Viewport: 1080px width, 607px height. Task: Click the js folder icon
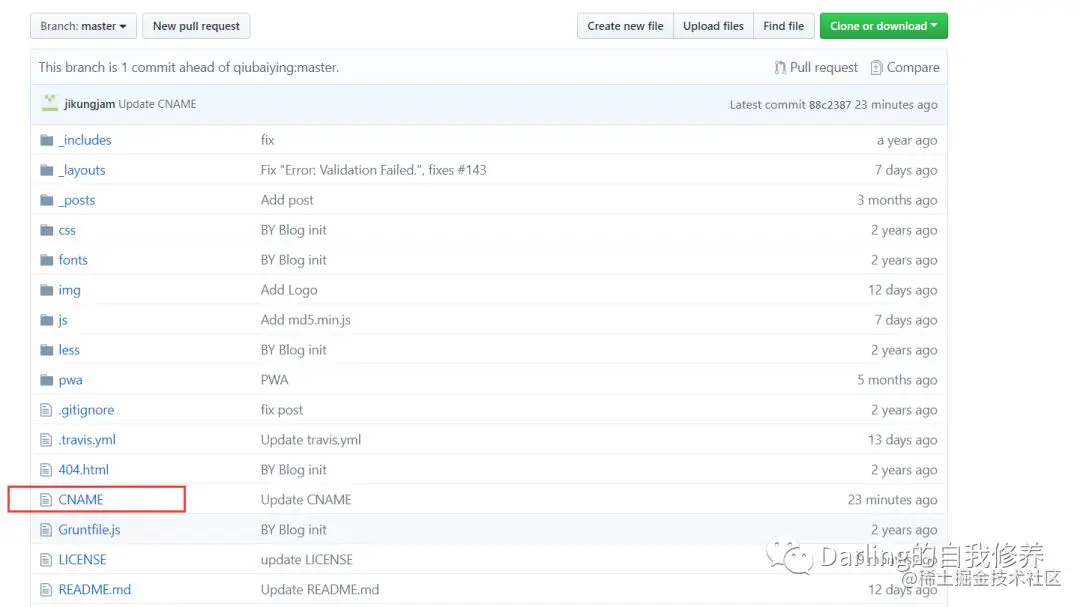pyautogui.click(x=46, y=320)
